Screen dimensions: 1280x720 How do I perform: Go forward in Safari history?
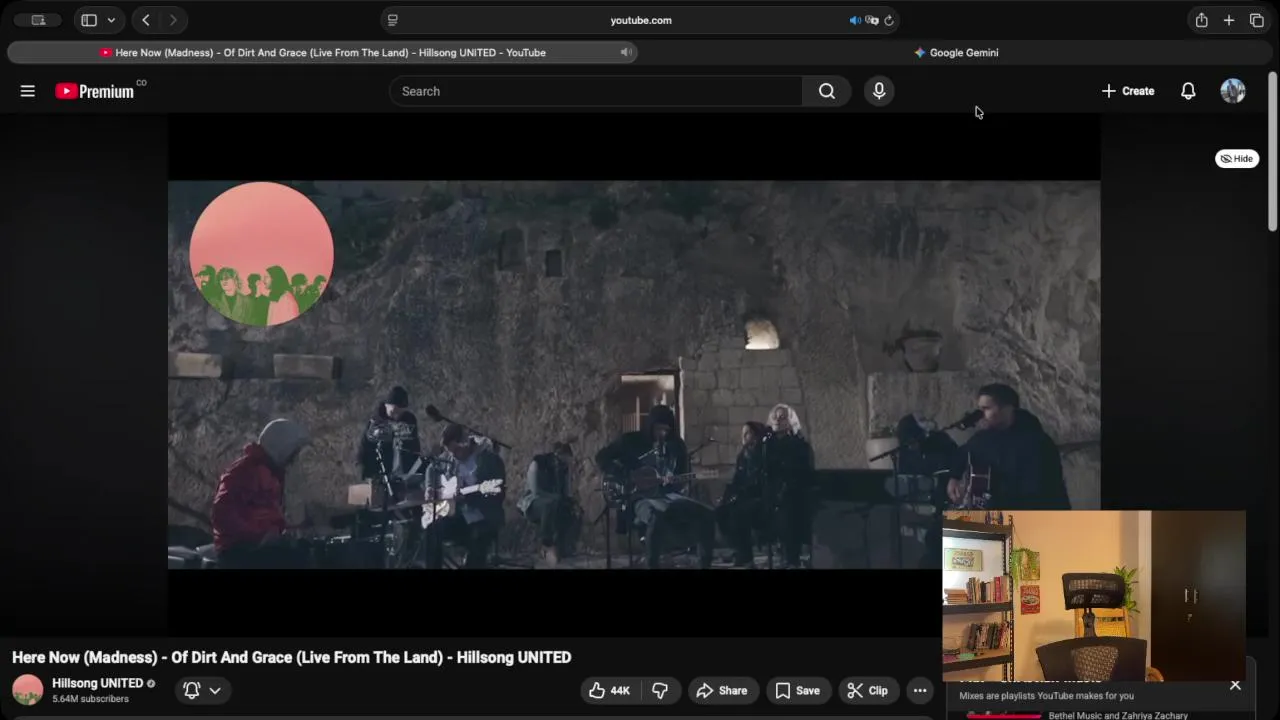coord(173,20)
